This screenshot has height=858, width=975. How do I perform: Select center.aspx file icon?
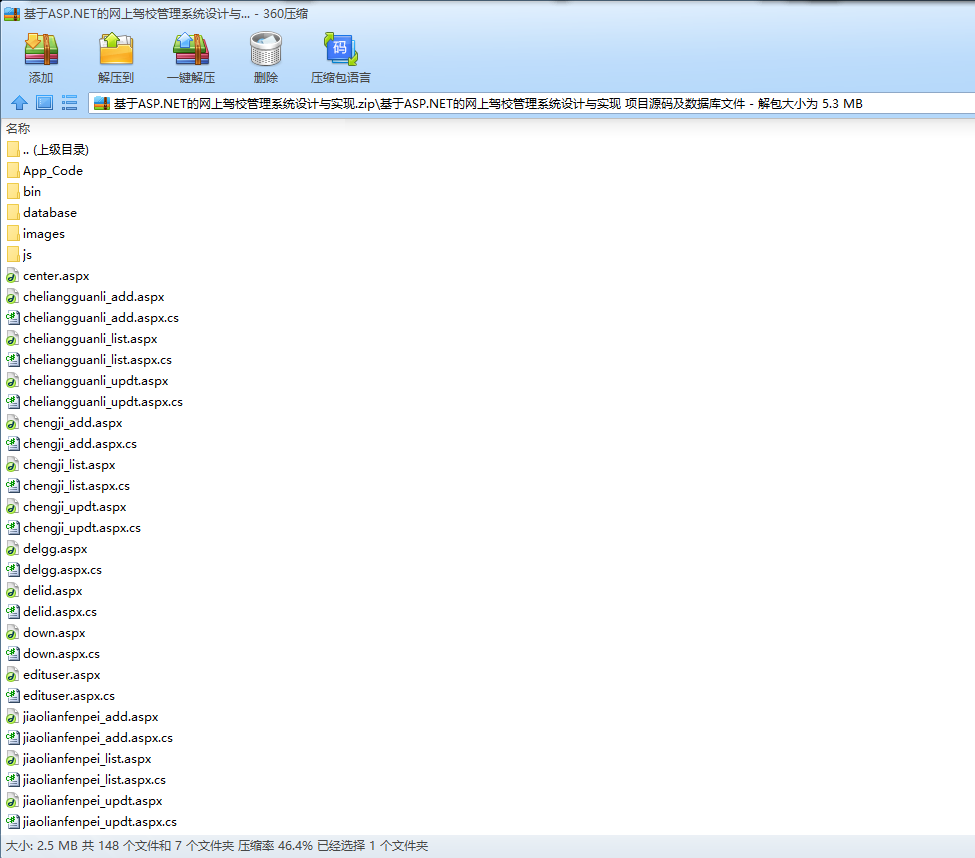coord(12,276)
